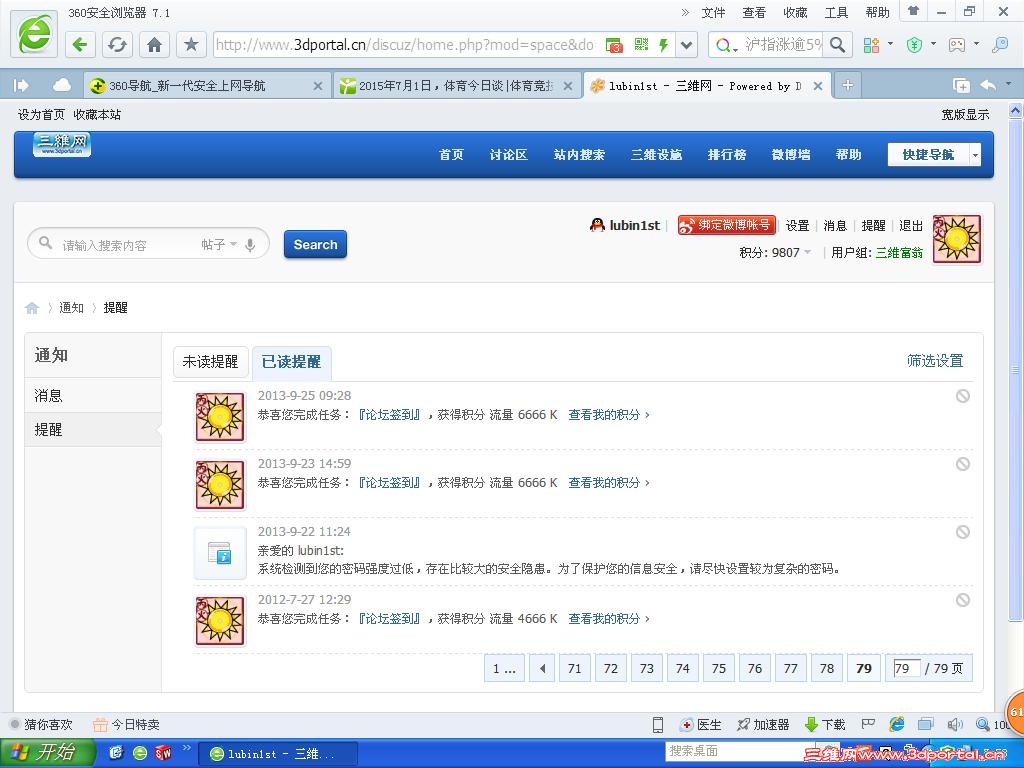Expand the 积分: 9807 dropdown

pyautogui.click(x=775, y=253)
